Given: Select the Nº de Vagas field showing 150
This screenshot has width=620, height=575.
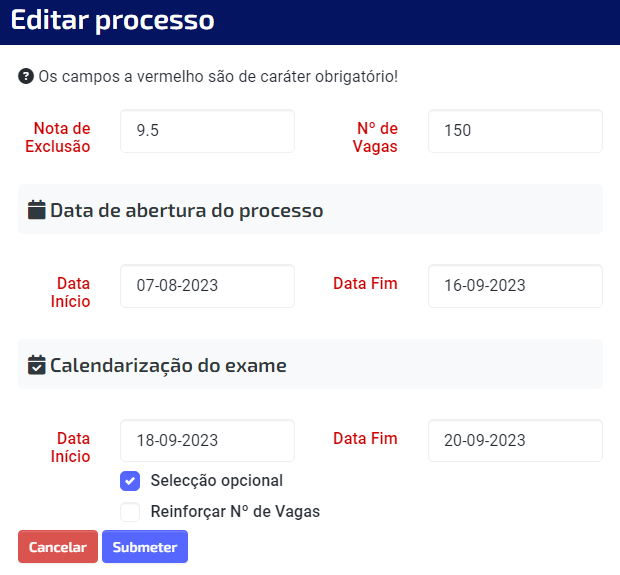Looking at the screenshot, I should 515,131.
